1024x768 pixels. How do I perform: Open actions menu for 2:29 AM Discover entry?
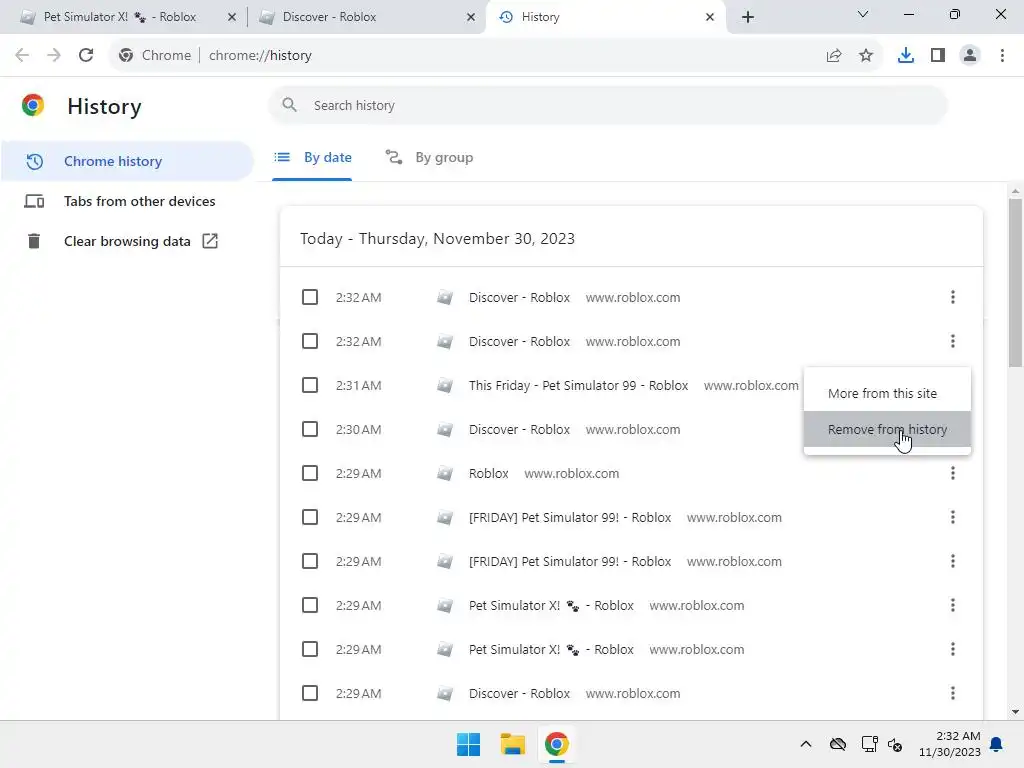tap(953, 693)
